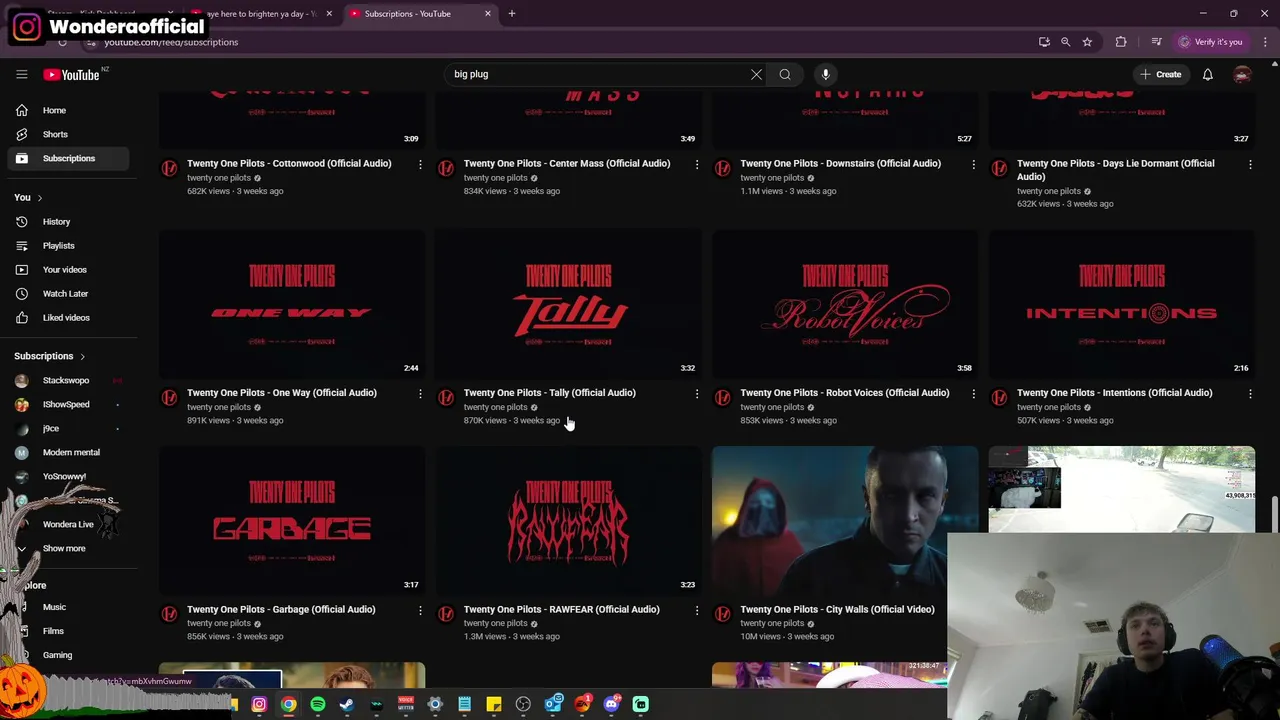Viewport: 1280px width, 720px height.
Task: Play the Intentions video thumbnail
Action: coord(1122,304)
